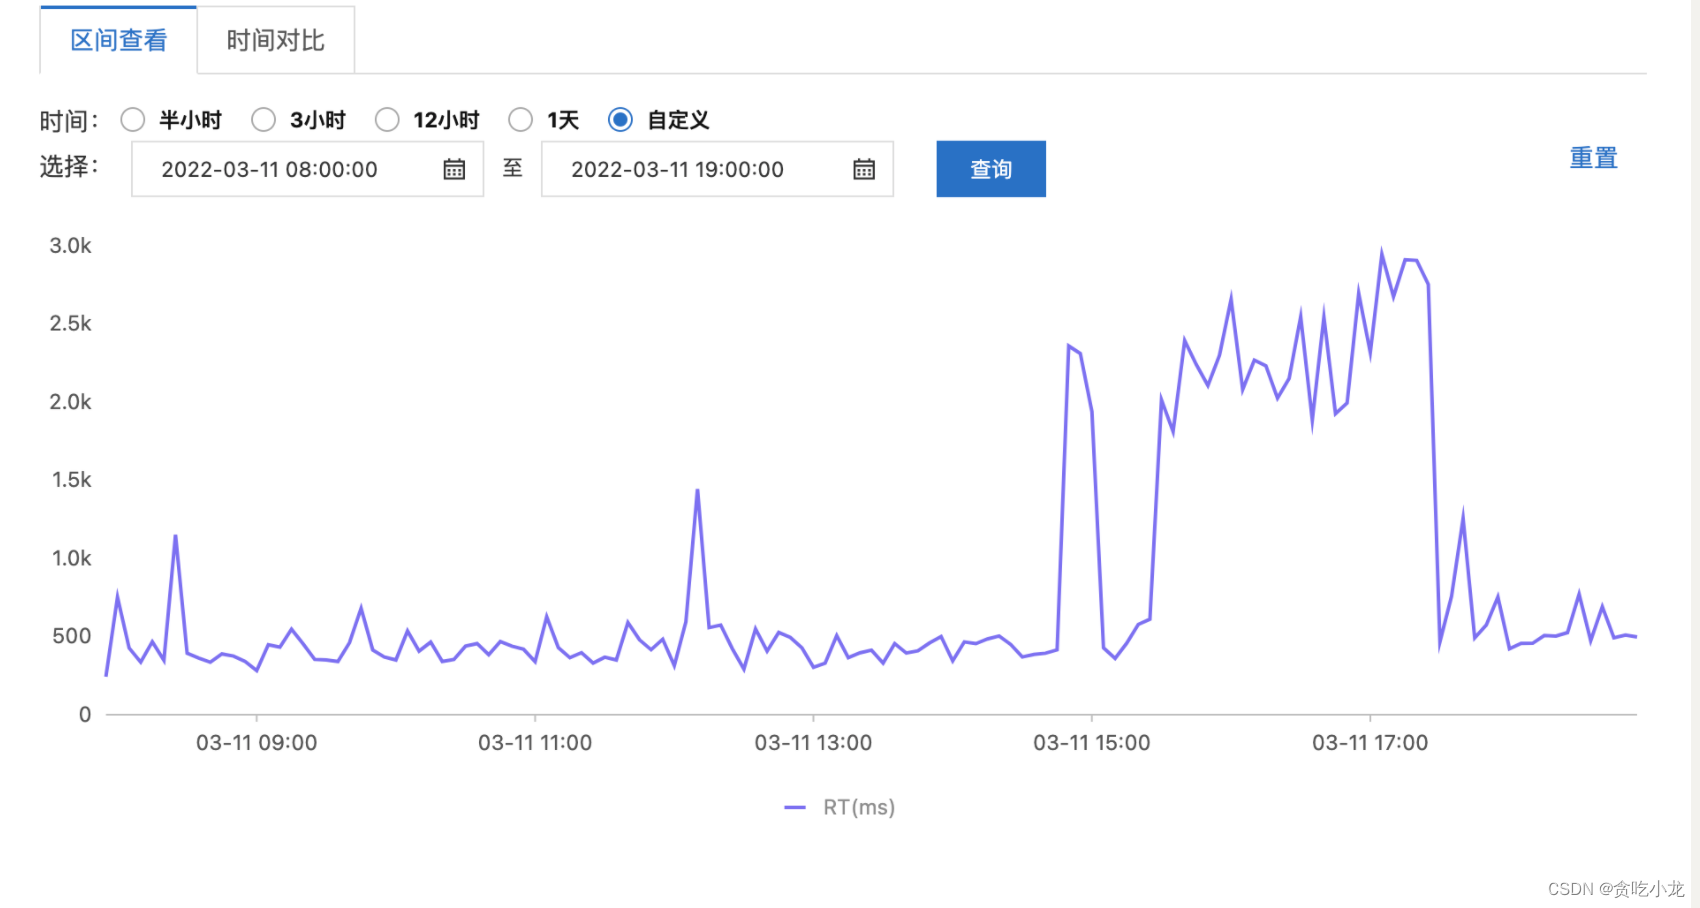
Task: Toggle the RT(ms) legend entry
Action: pyautogui.click(x=840, y=807)
